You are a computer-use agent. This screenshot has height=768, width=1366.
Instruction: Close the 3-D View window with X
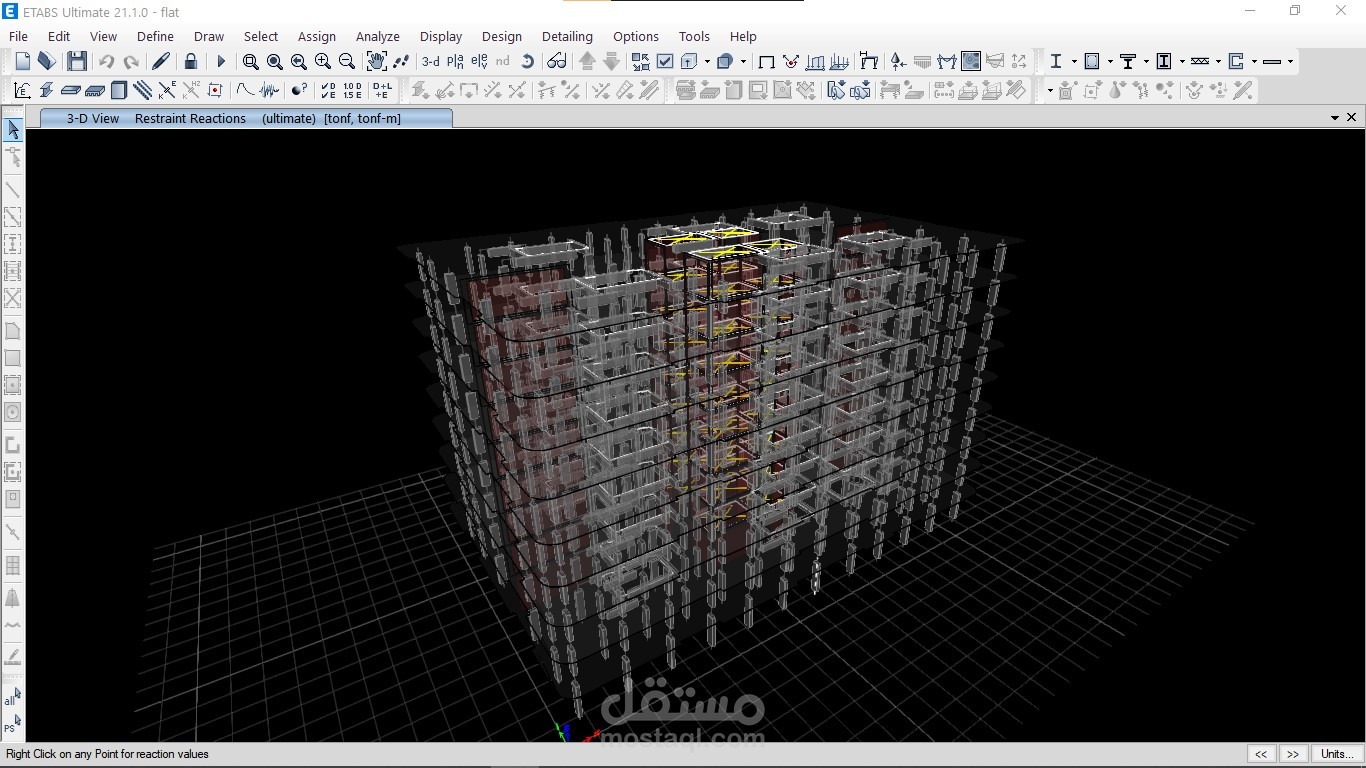pyautogui.click(x=1352, y=118)
